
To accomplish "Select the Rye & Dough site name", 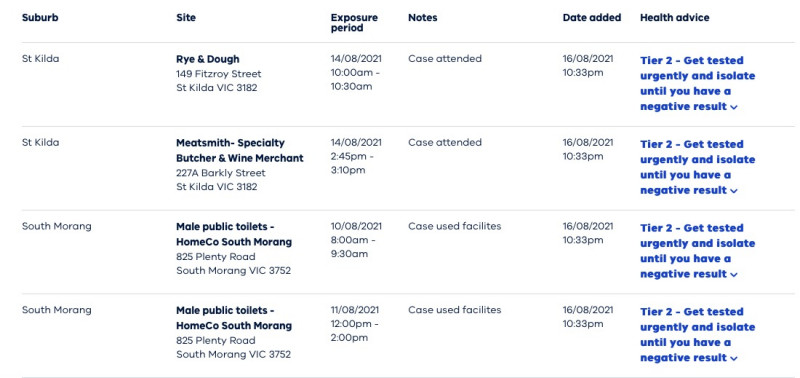I will (x=208, y=59).
